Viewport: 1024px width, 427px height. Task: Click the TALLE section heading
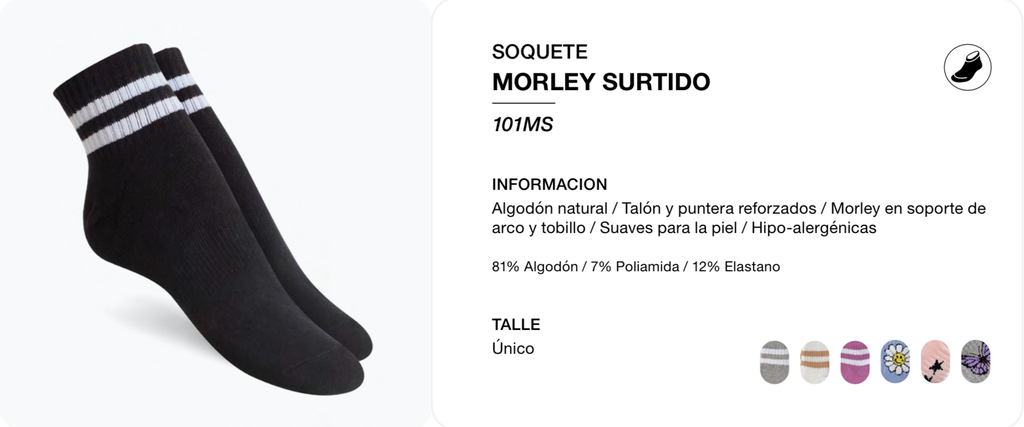pyautogui.click(x=516, y=324)
